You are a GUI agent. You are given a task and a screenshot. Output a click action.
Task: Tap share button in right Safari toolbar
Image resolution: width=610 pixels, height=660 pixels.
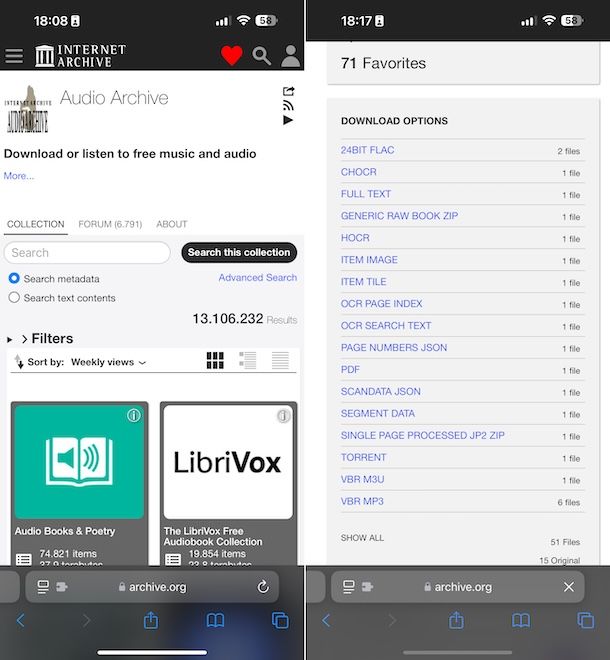click(x=456, y=620)
